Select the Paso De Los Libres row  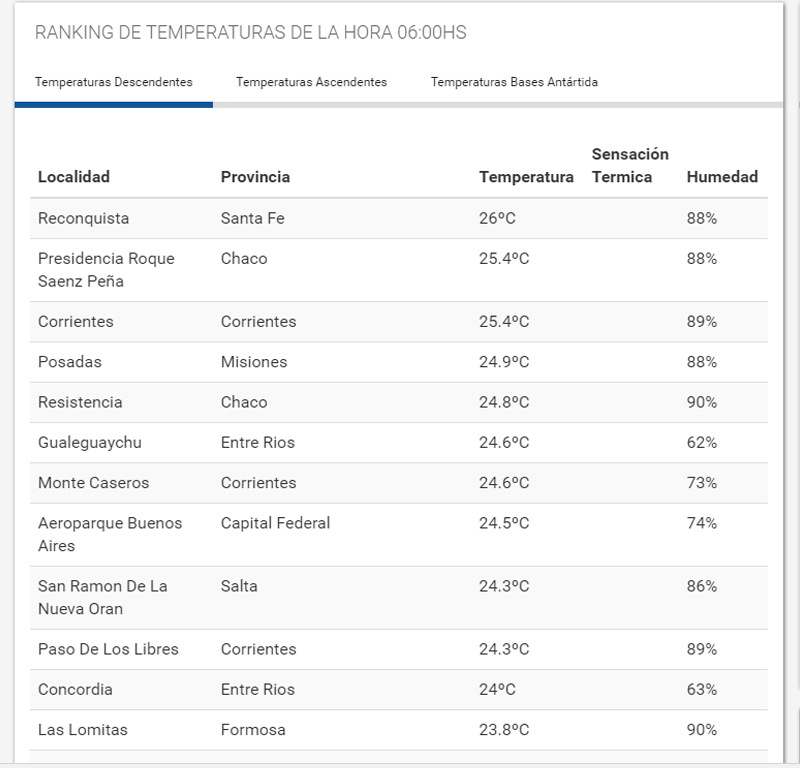[x=108, y=649]
